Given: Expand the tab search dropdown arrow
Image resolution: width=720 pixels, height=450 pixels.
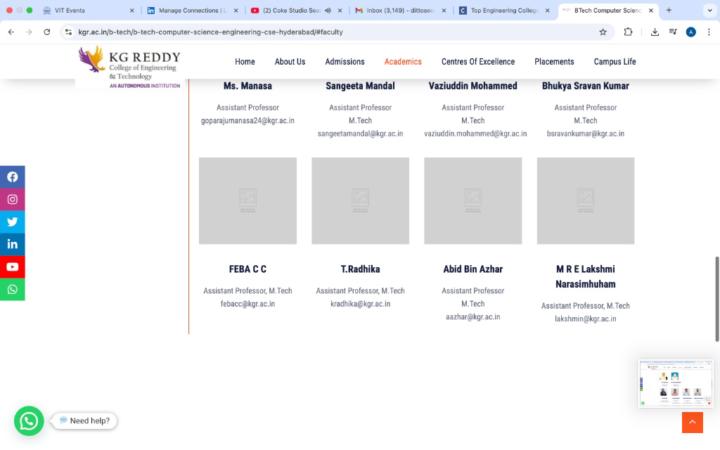Looking at the screenshot, I should (x=709, y=10).
